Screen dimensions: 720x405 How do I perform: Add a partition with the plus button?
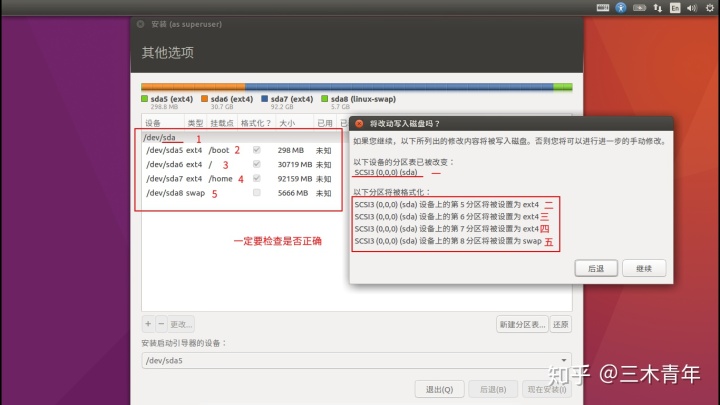click(x=148, y=324)
